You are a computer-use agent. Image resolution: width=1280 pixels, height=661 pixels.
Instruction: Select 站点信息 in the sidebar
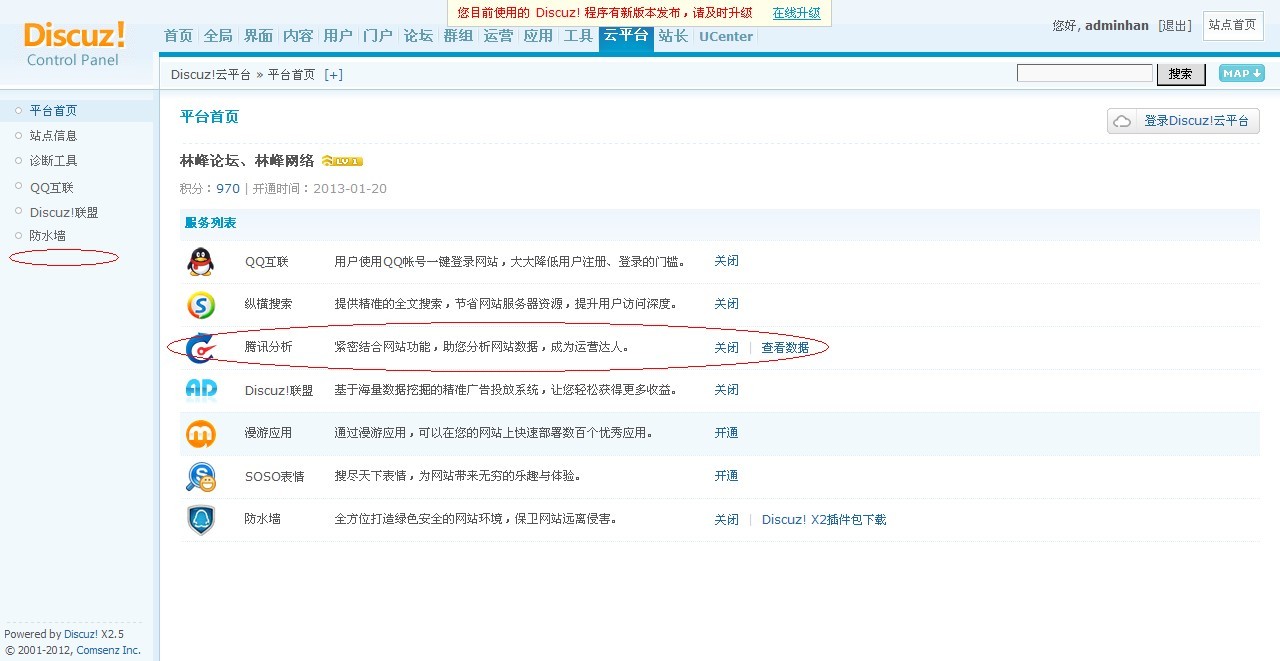53,136
